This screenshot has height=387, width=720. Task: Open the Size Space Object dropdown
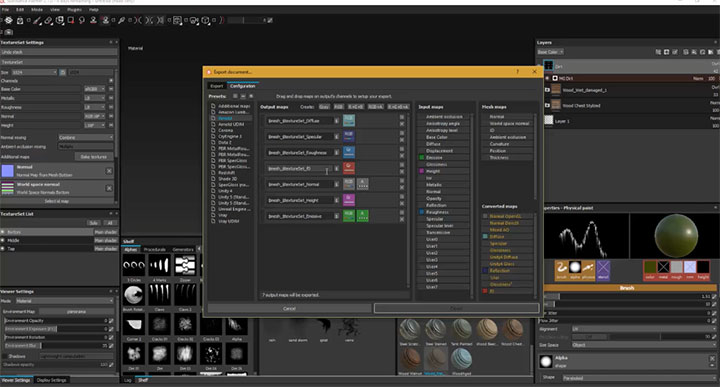(x=644, y=345)
